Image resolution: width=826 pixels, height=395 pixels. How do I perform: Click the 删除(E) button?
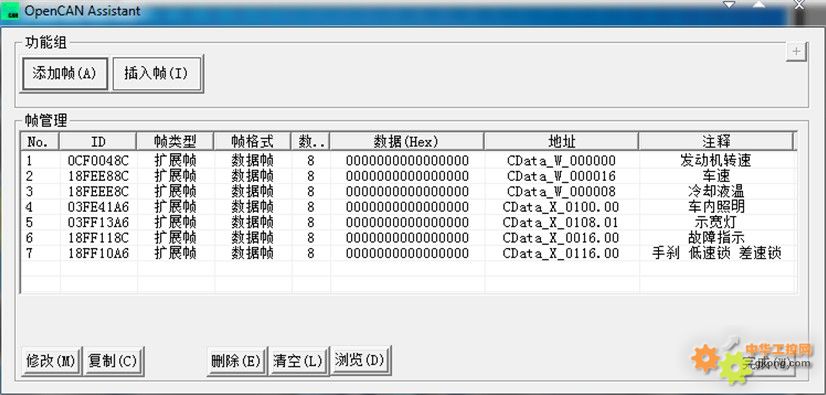coord(236,361)
